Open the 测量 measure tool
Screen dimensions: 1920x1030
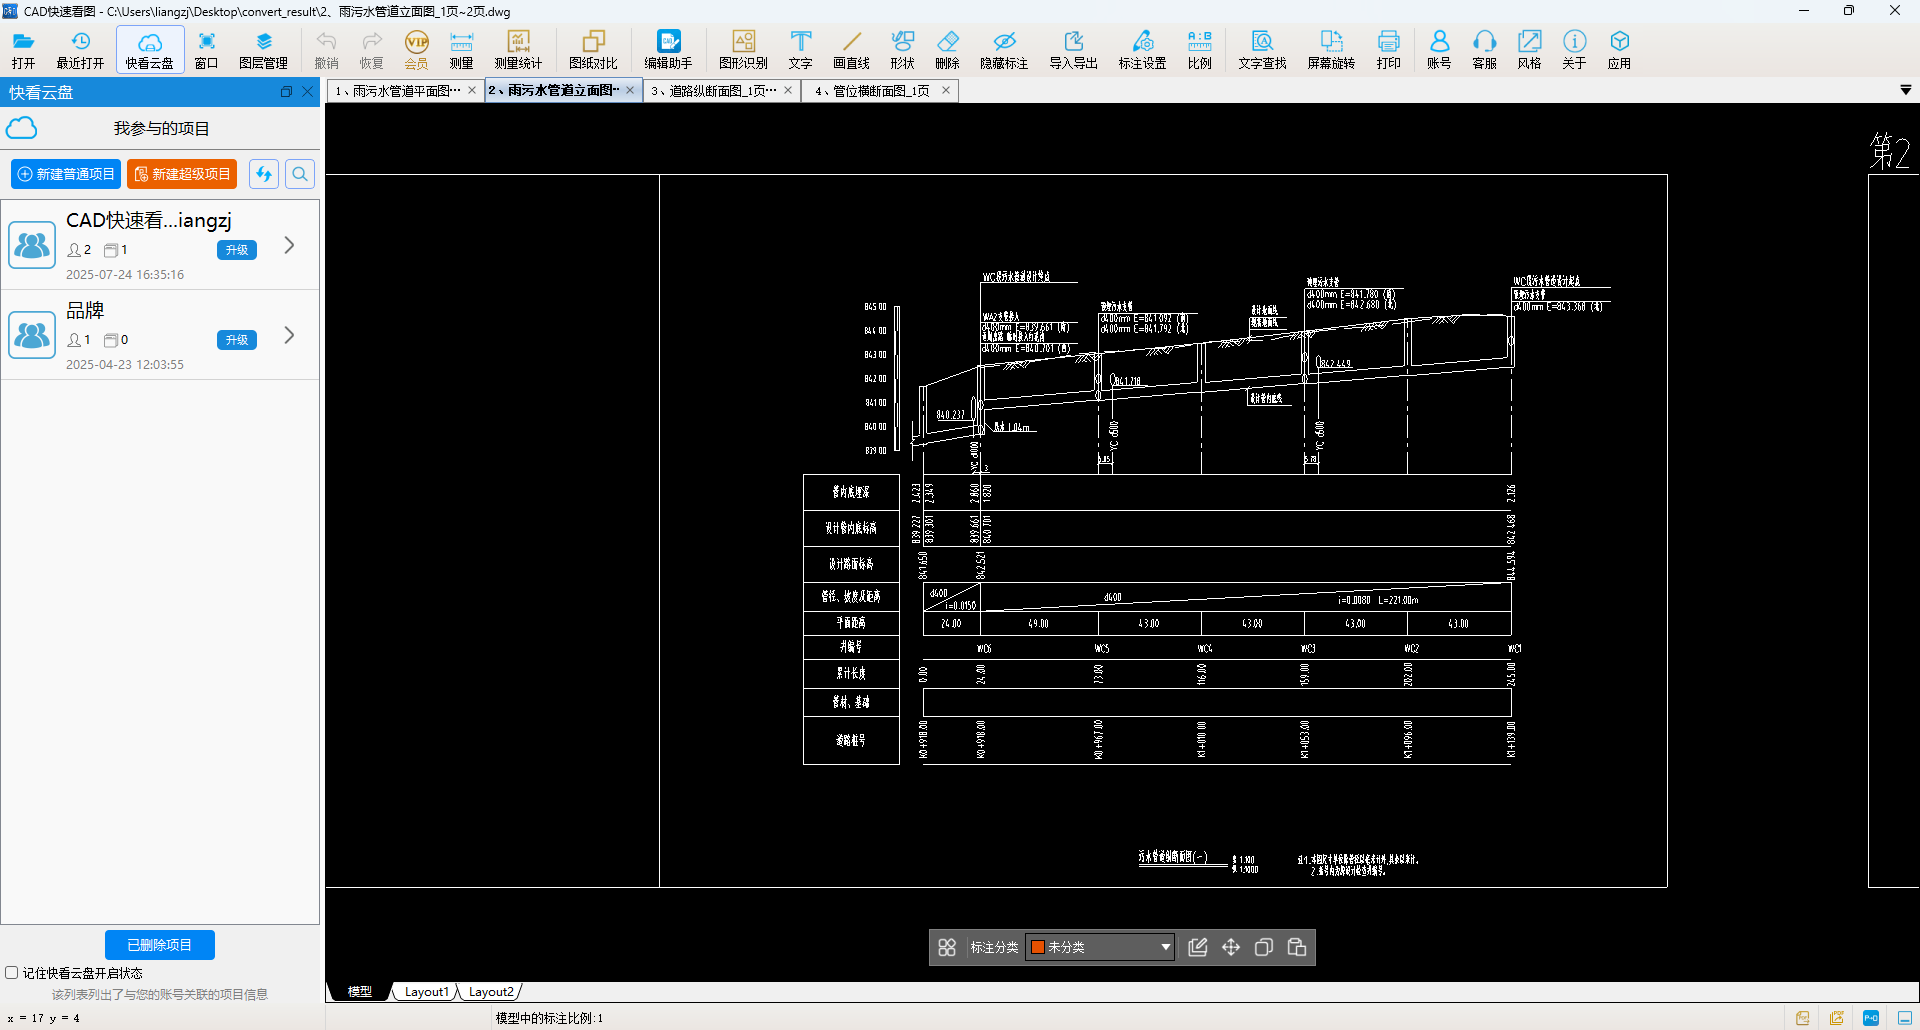coord(461,49)
